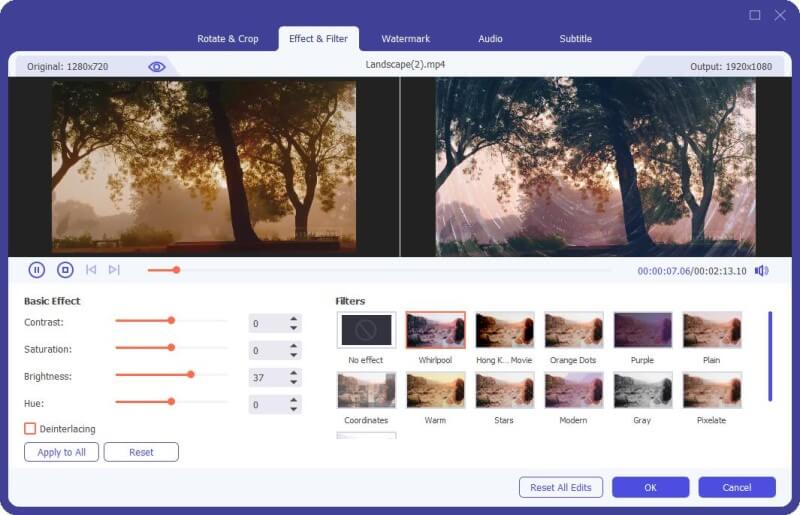Adjust the Brightness slider handle
800x515 pixels.
[191, 375]
